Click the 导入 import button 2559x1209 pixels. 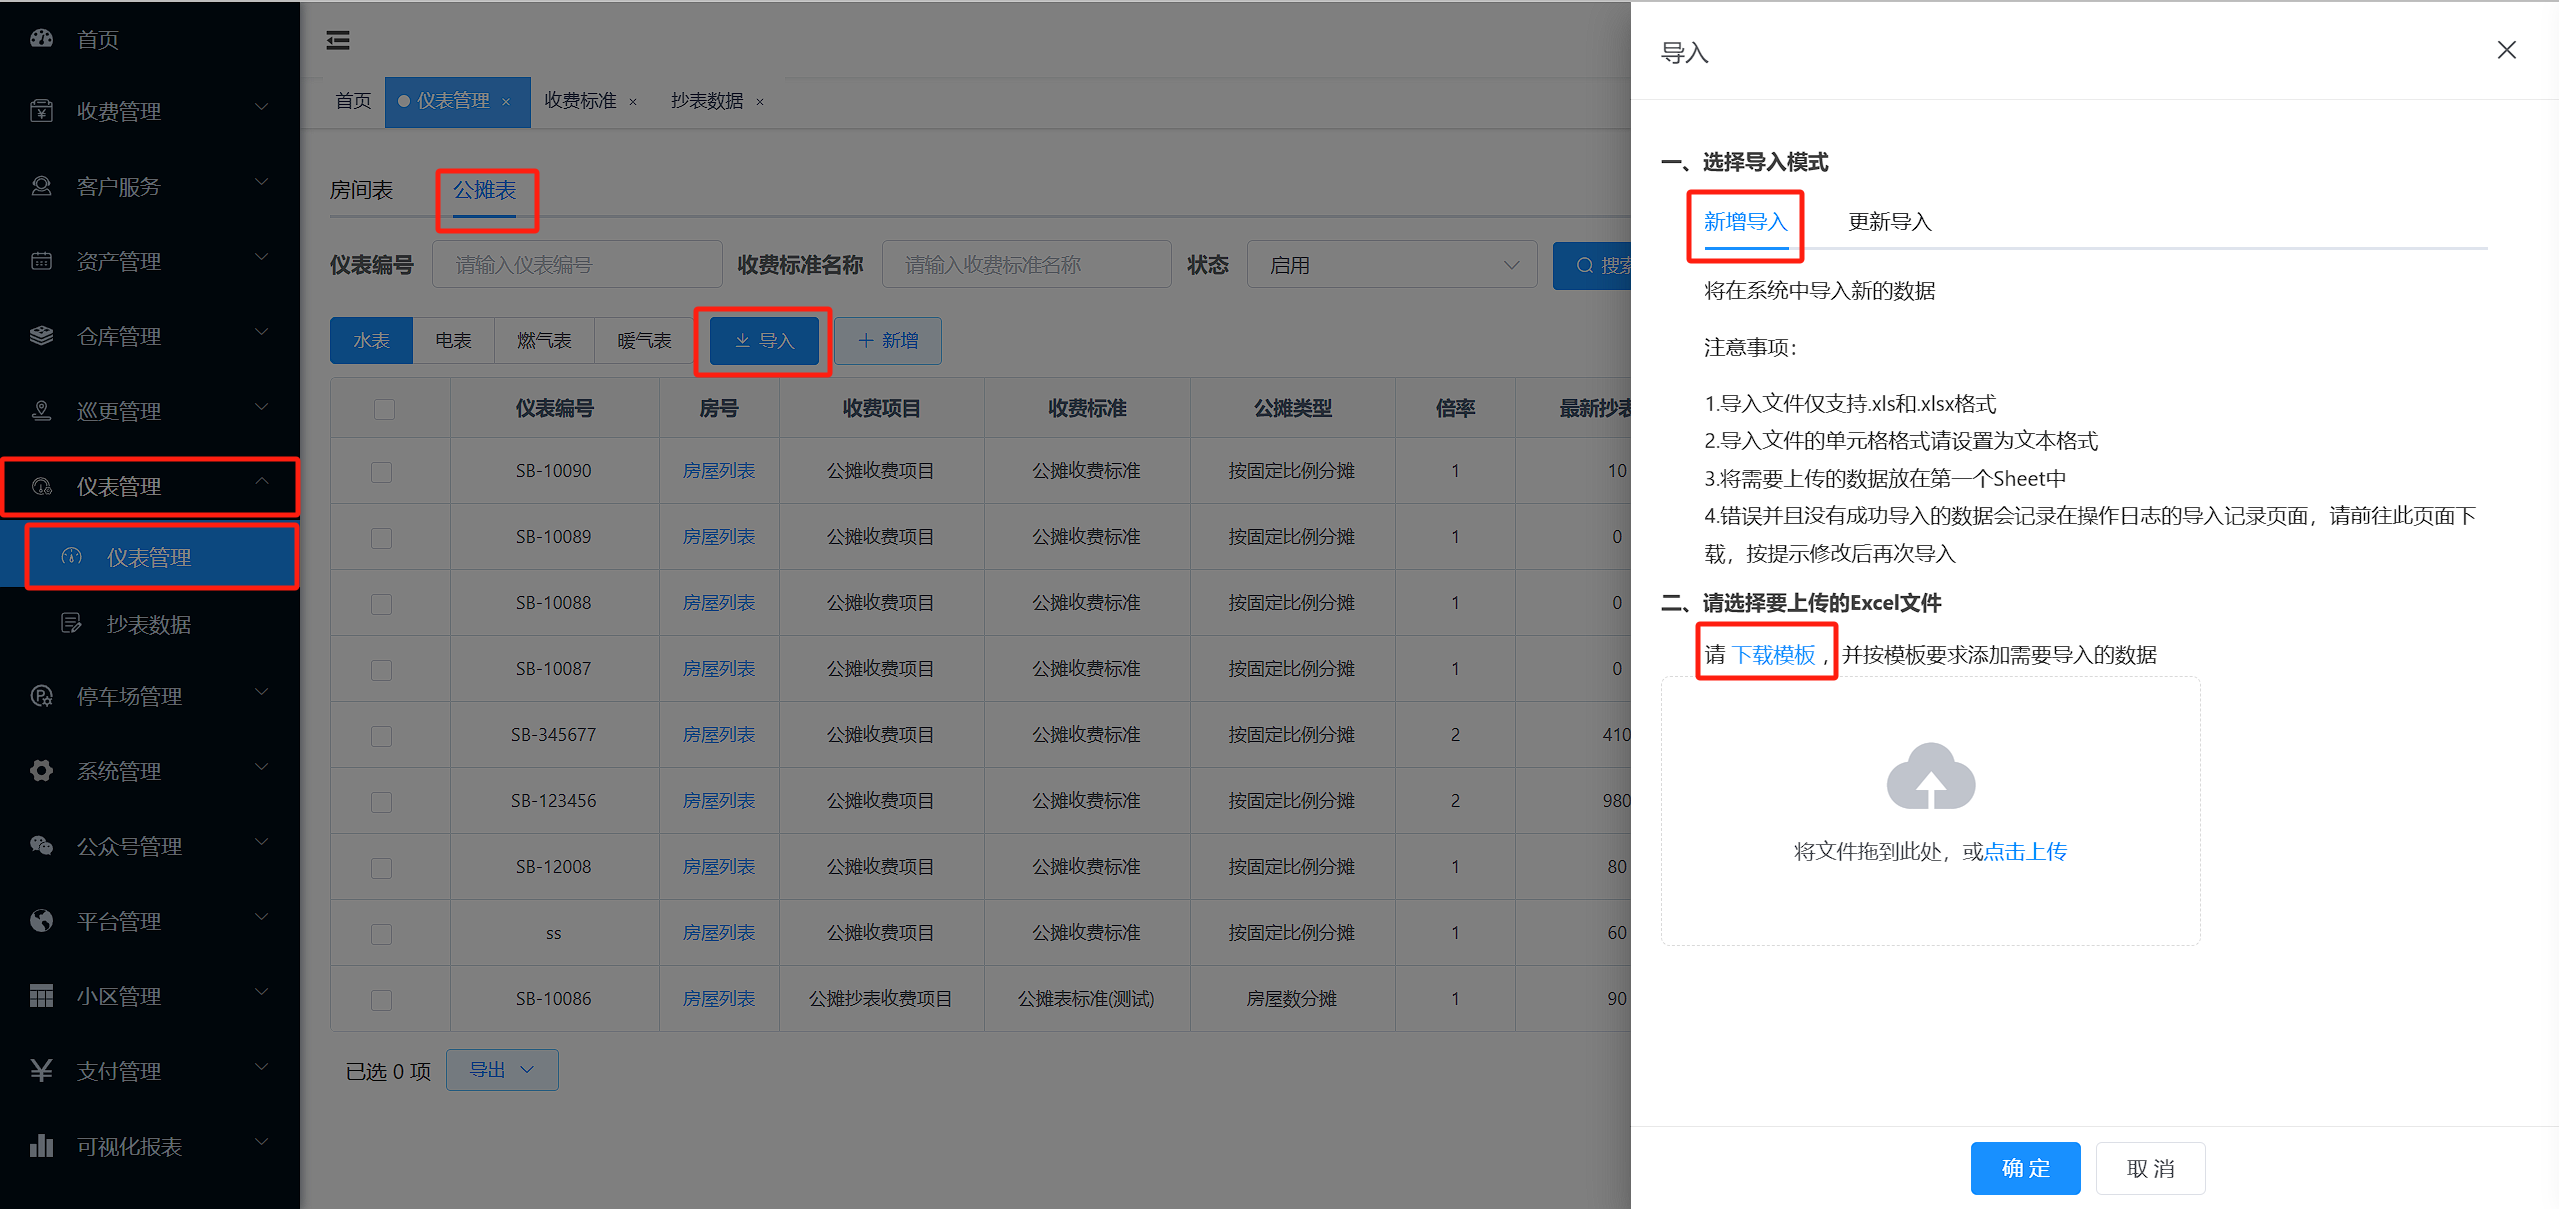[764, 341]
